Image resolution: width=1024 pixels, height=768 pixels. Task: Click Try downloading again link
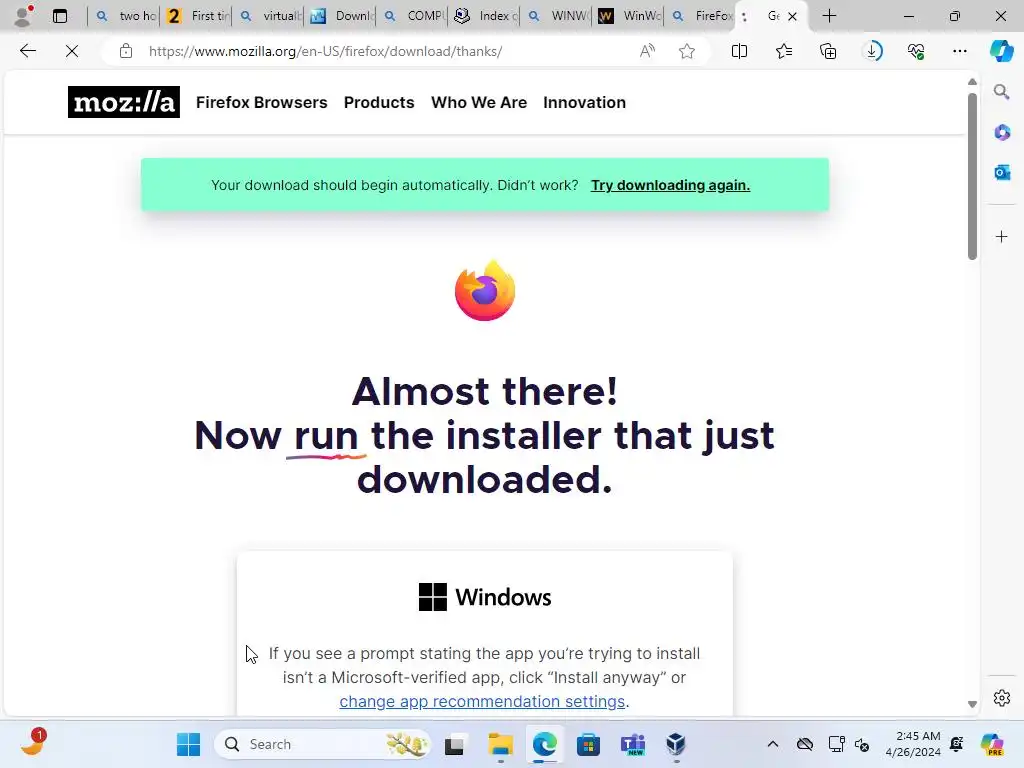[x=670, y=185]
